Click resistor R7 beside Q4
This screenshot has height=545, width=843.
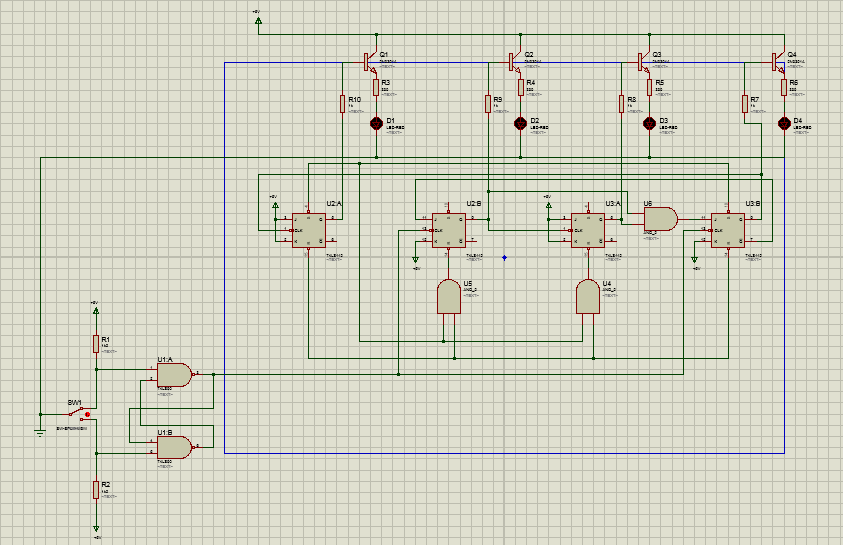point(745,104)
